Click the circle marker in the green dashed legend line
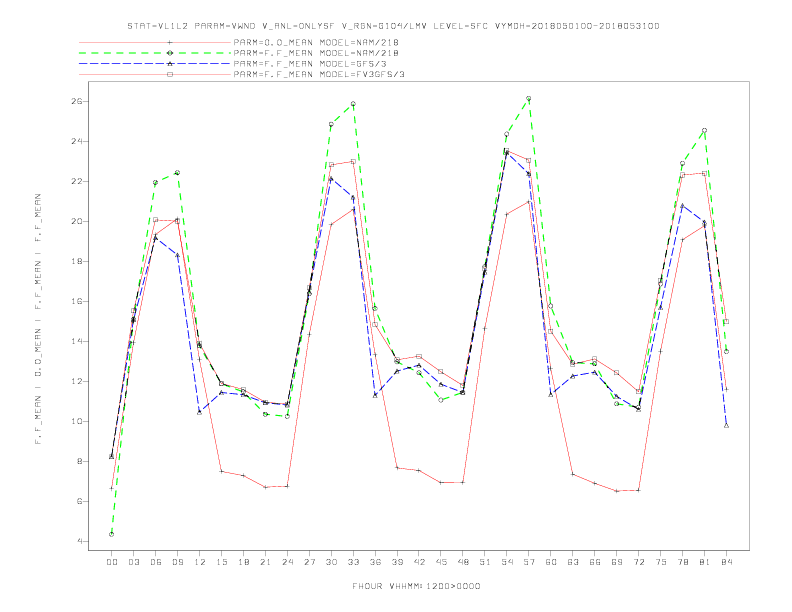 170,53
